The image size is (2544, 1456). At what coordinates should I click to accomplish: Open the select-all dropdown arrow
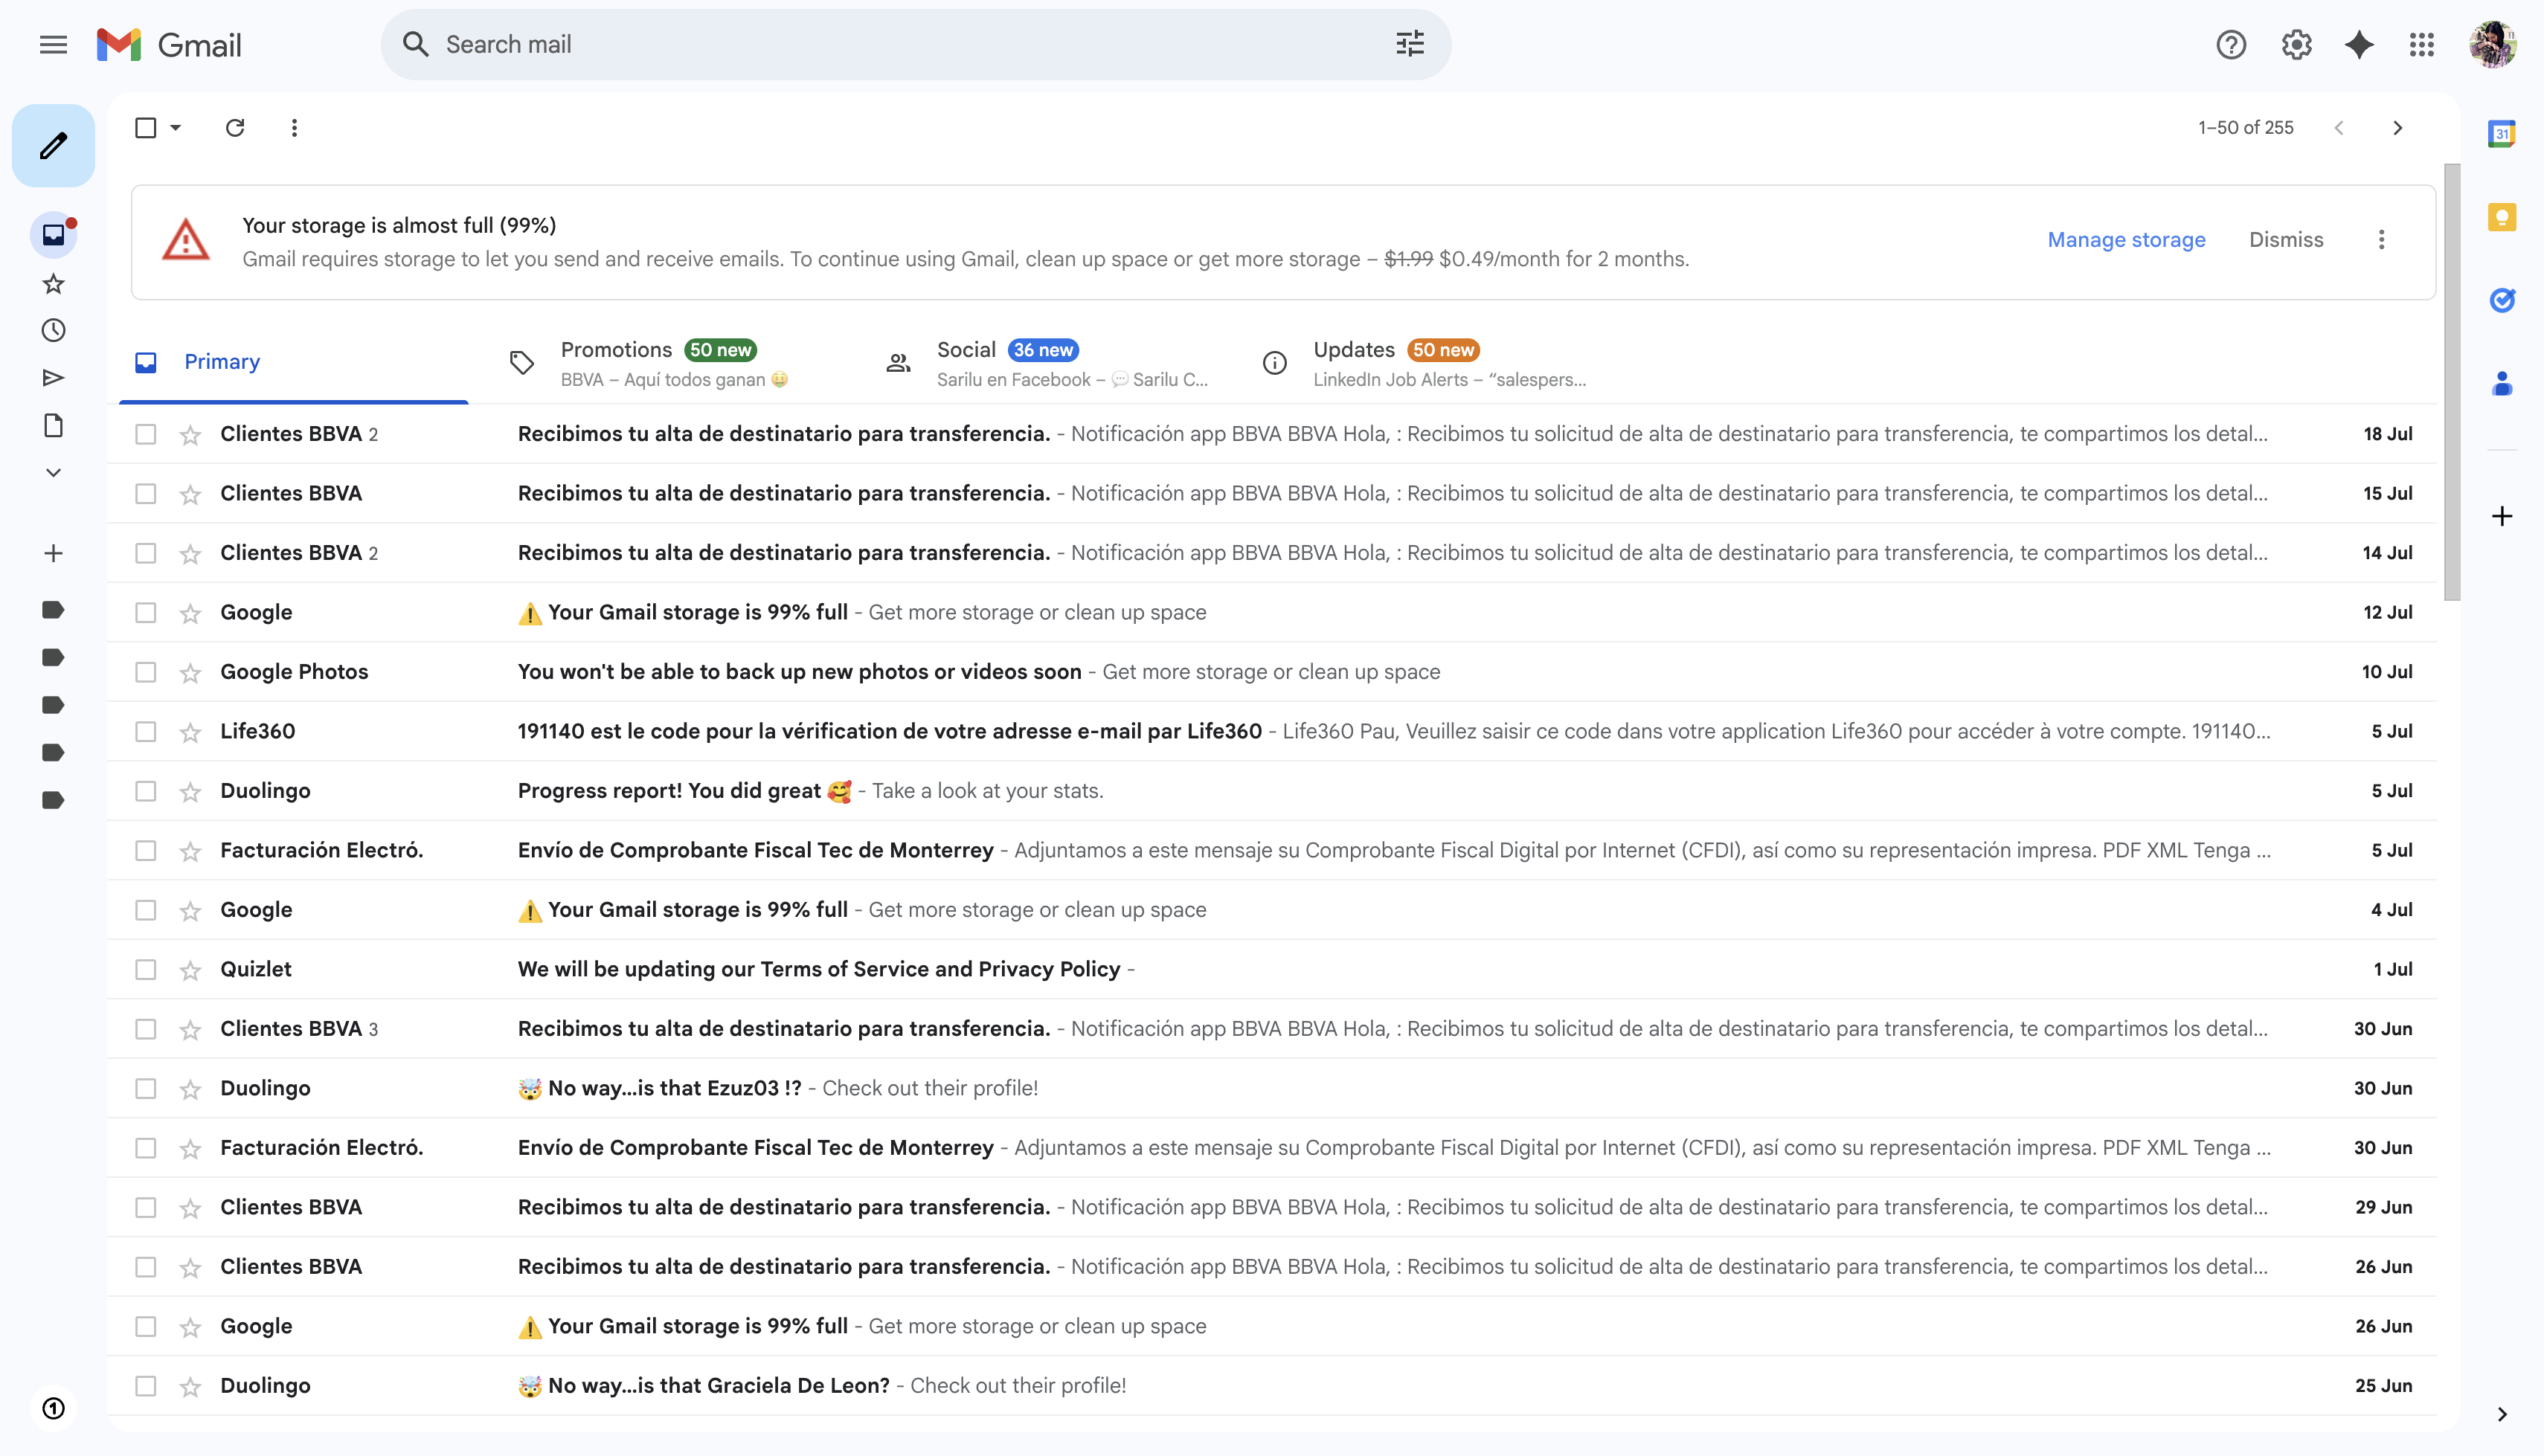click(176, 128)
